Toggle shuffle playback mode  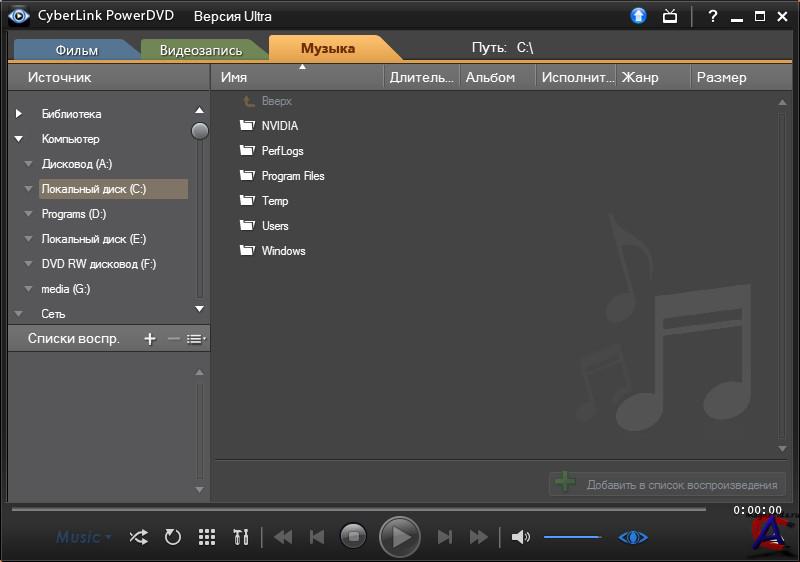click(x=138, y=537)
